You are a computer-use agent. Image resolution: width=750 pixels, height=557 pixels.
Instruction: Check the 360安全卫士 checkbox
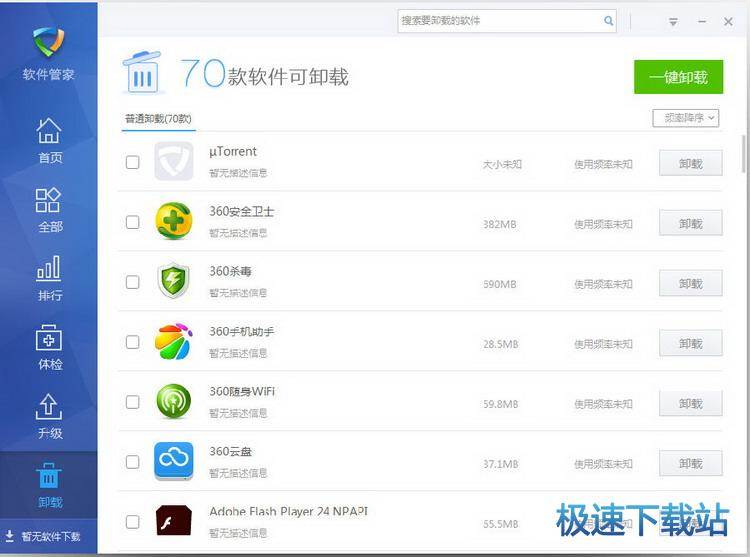pos(132,222)
